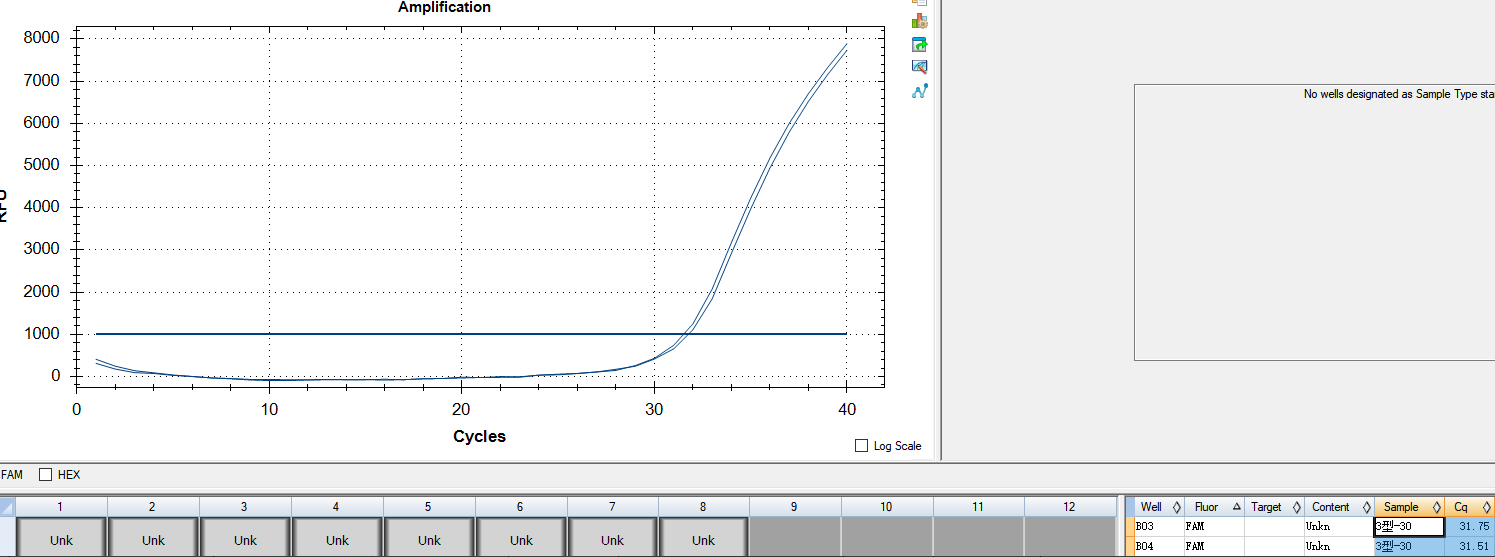The height and width of the screenshot is (557, 1495).
Task: Click the baseline threshold curve icon
Action: [x=920, y=91]
